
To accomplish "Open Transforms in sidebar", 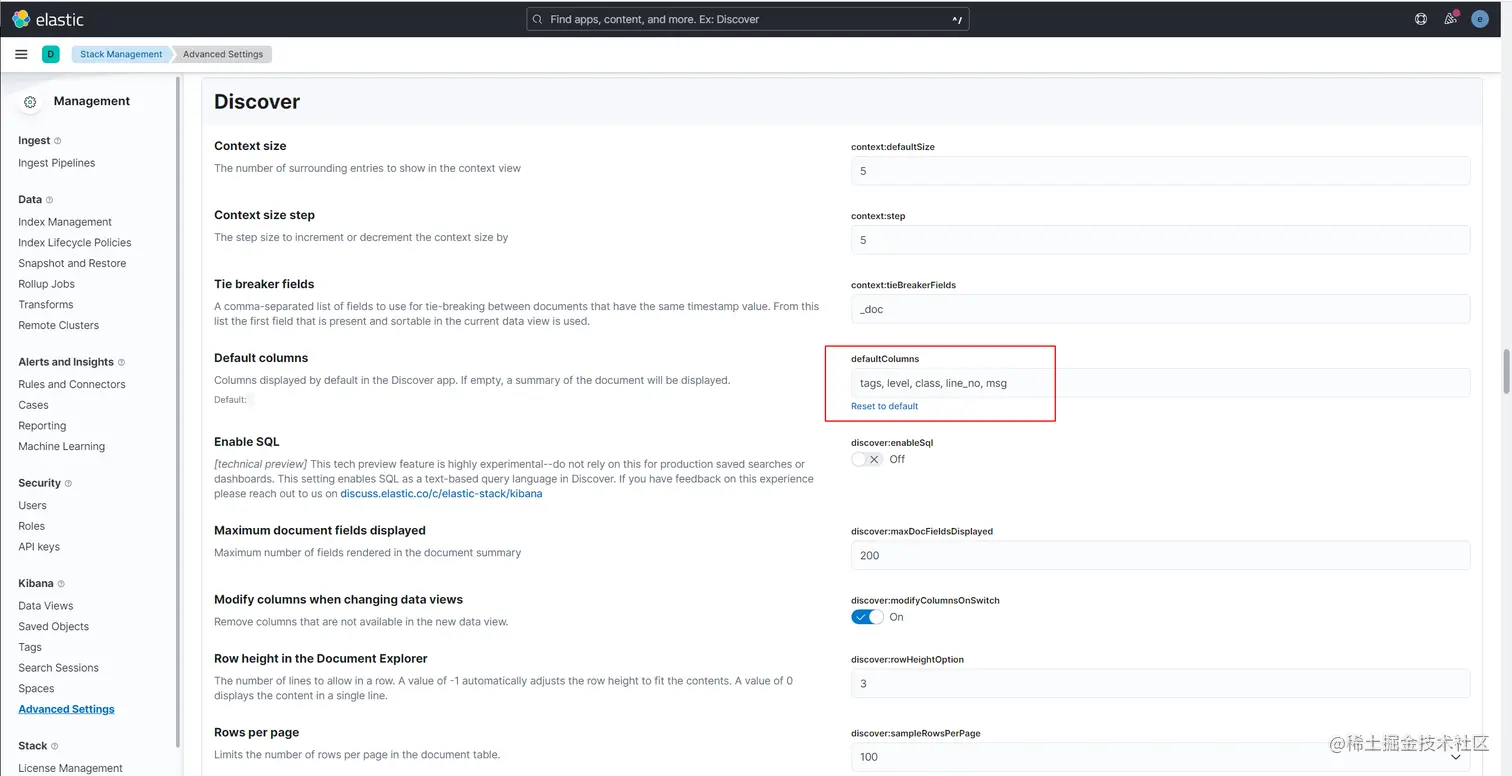I will pos(46,305).
